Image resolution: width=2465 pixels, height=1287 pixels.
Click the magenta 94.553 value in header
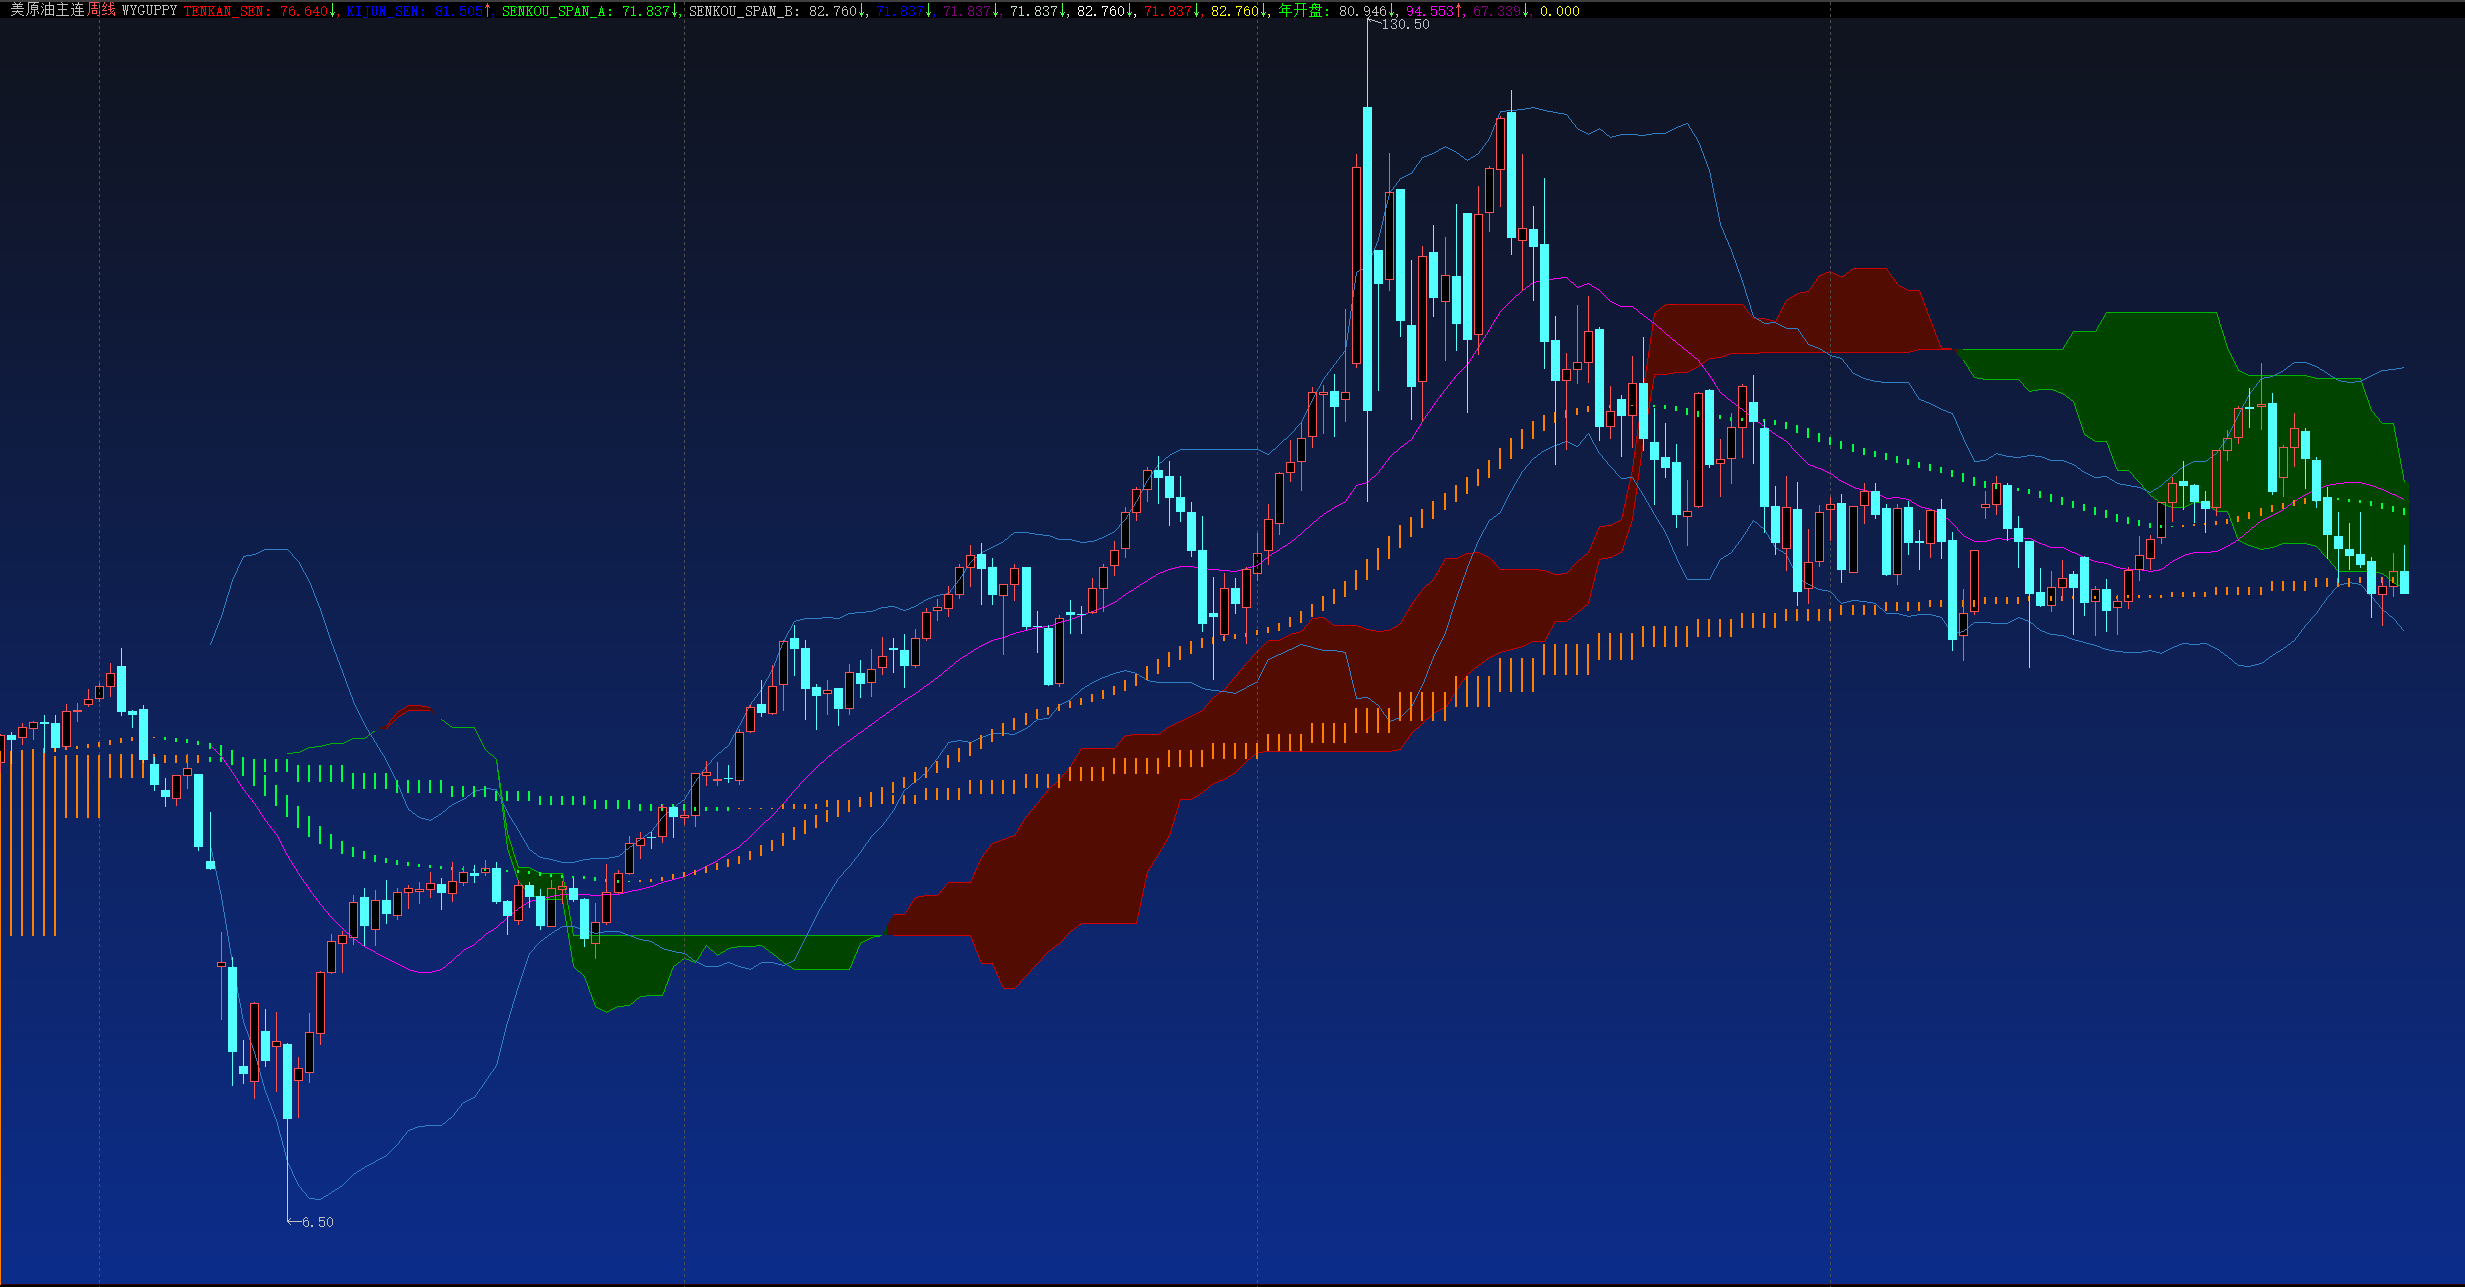tap(1432, 11)
